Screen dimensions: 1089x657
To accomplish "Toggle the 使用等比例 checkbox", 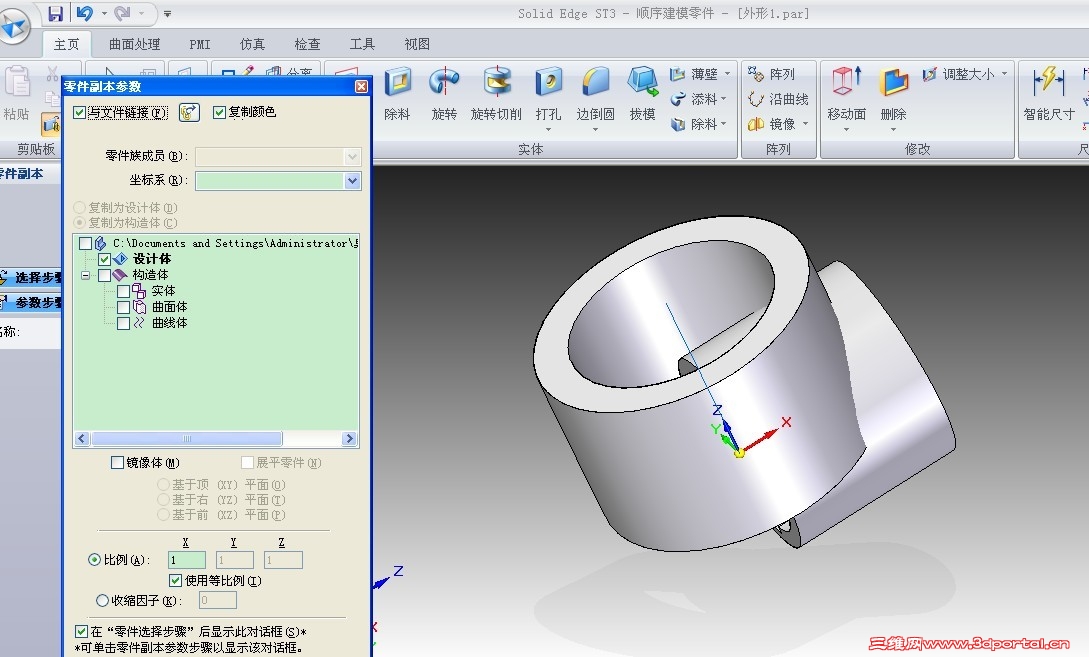I will pos(175,580).
